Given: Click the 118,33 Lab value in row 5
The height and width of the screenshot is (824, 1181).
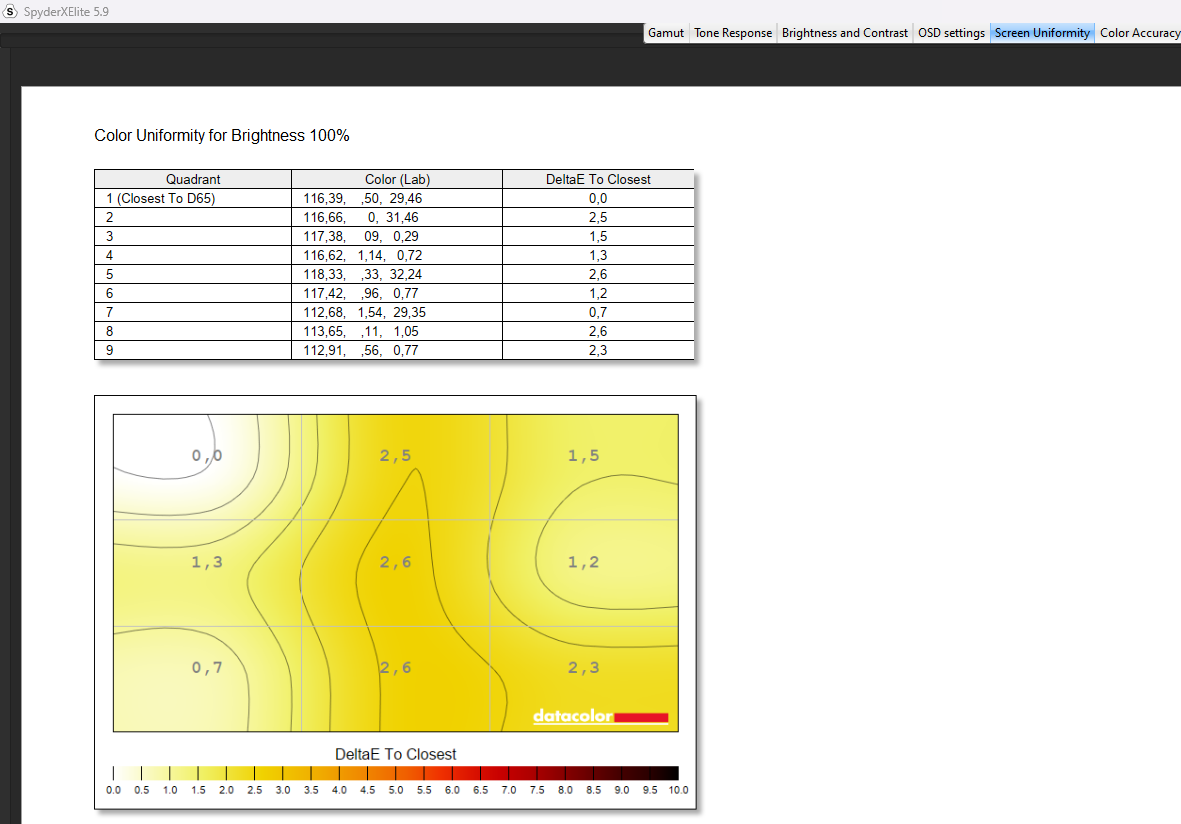Looking at the screenshot, I should click(324, 274).
